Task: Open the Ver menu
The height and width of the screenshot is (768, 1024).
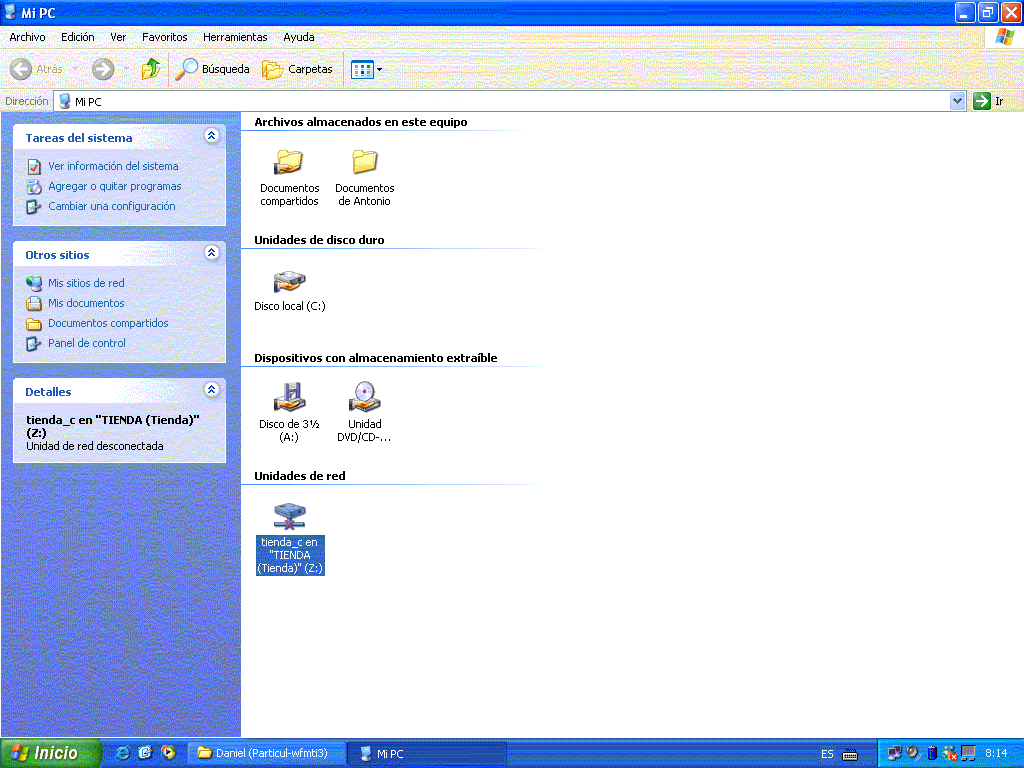Action: tap(118, 37)
